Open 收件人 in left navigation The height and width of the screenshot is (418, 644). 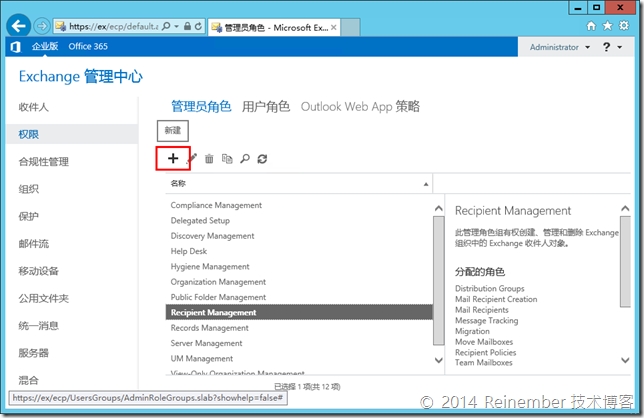[x=34, y=107]
